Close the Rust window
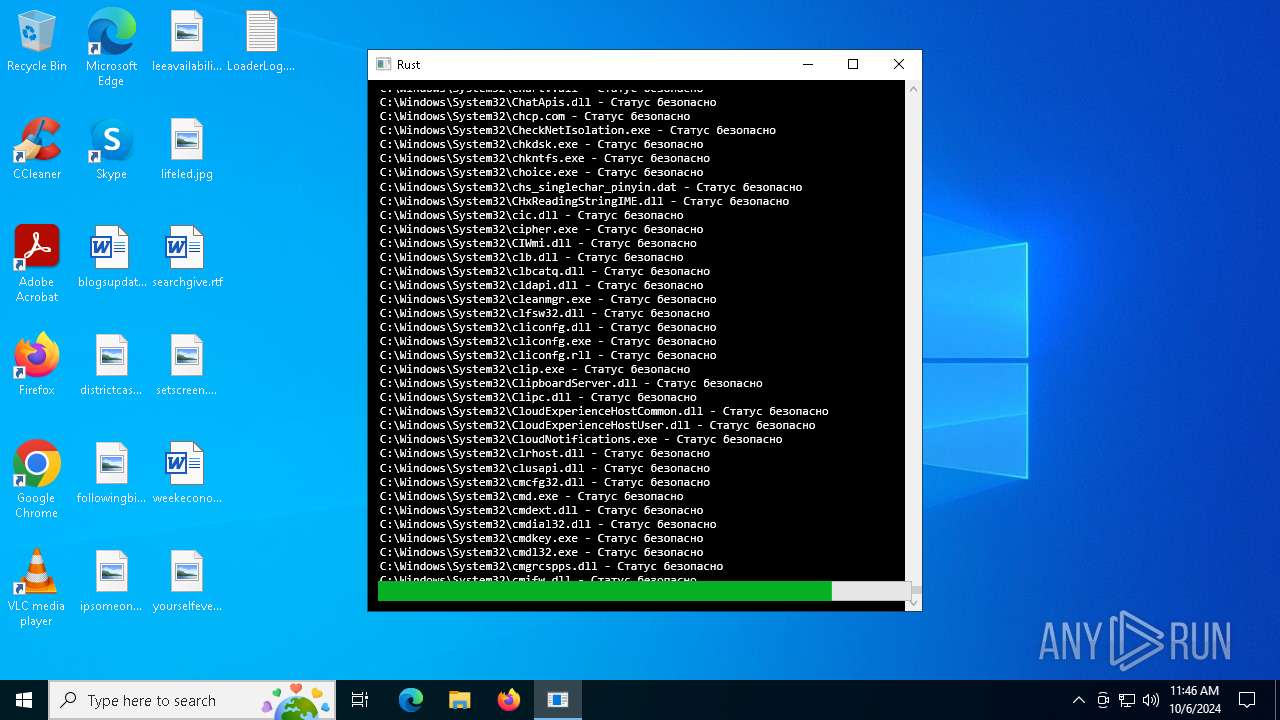1280x720 pixels. click(899, 64)
